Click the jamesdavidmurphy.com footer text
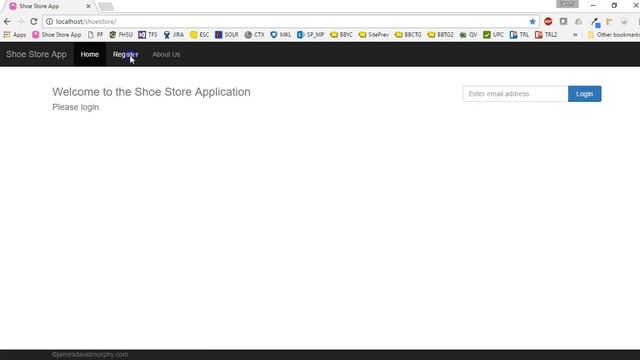Viewport: 640px width, 360px height. (x=90, y=354)
